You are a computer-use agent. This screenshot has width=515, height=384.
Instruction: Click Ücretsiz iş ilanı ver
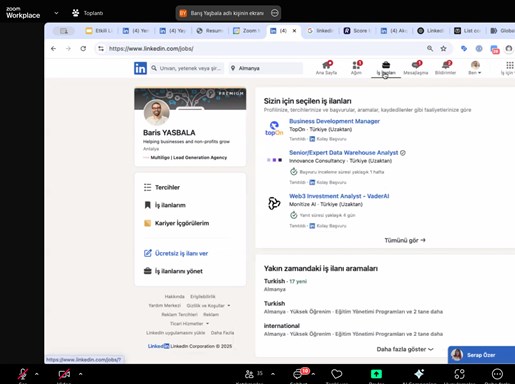pos(176,253)
